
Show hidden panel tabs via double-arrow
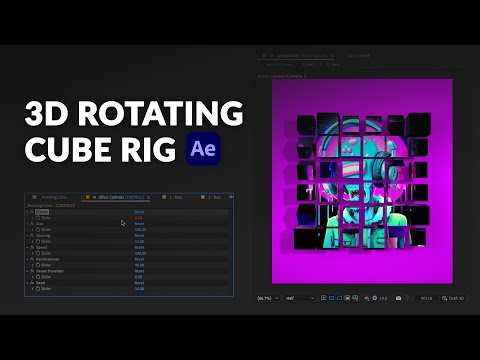(x=231, y=197)
